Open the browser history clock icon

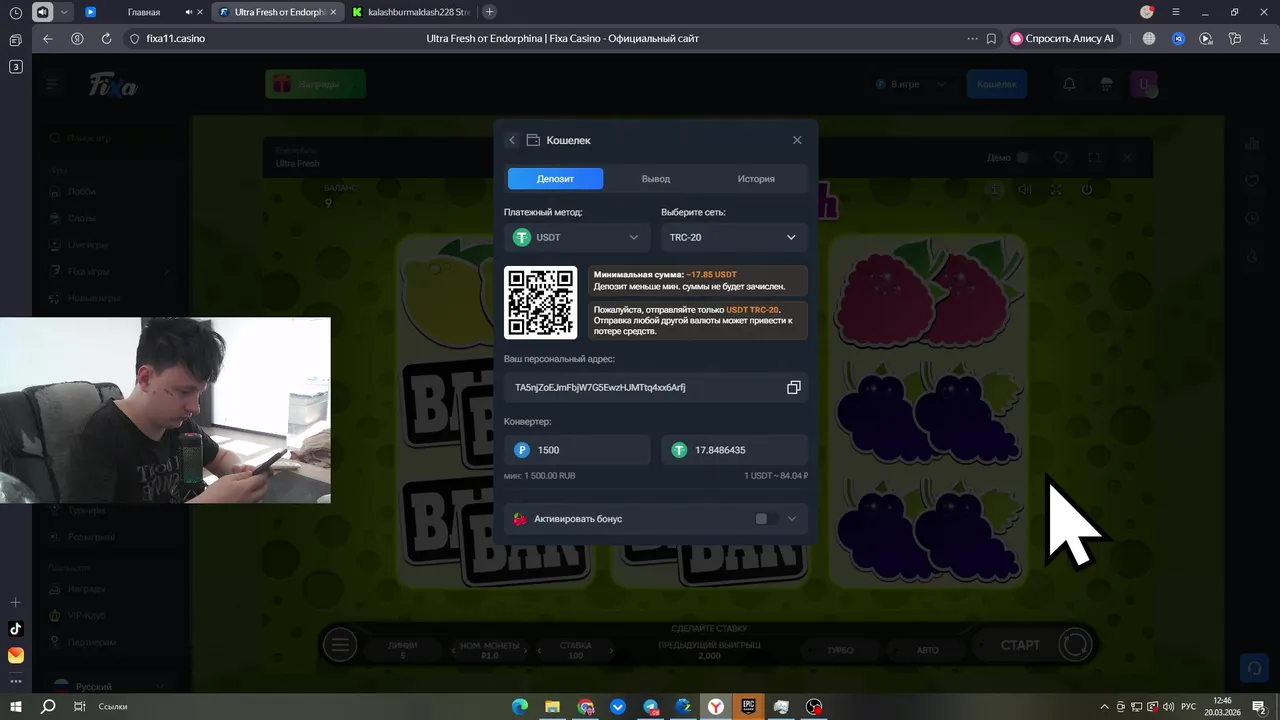(x=15, y=13)
